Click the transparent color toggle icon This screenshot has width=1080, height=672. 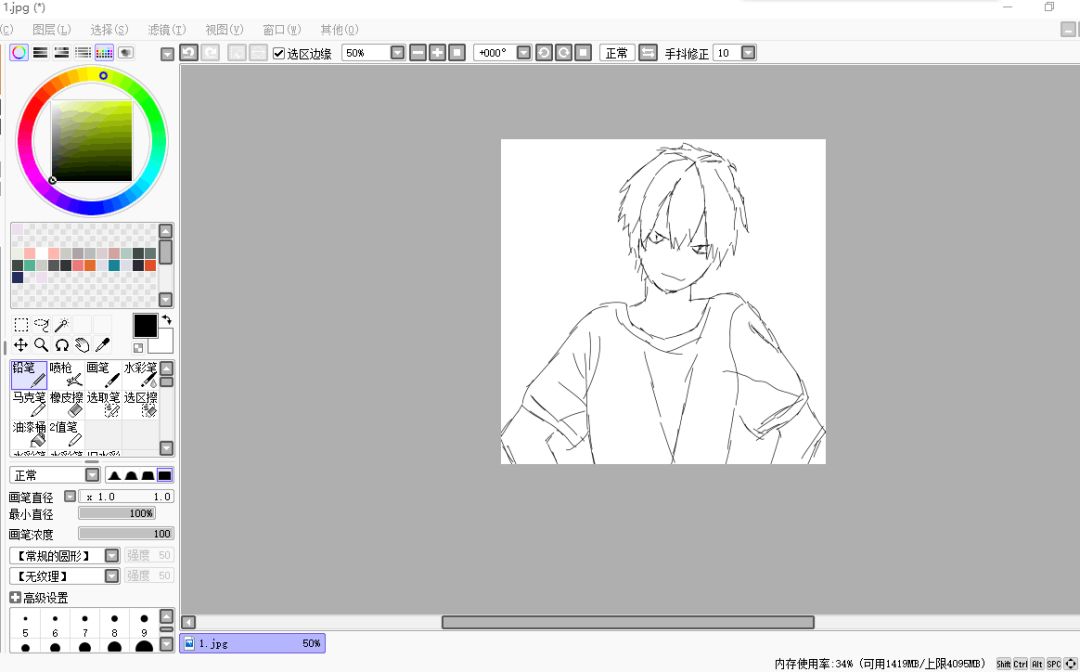coord(138,348)
